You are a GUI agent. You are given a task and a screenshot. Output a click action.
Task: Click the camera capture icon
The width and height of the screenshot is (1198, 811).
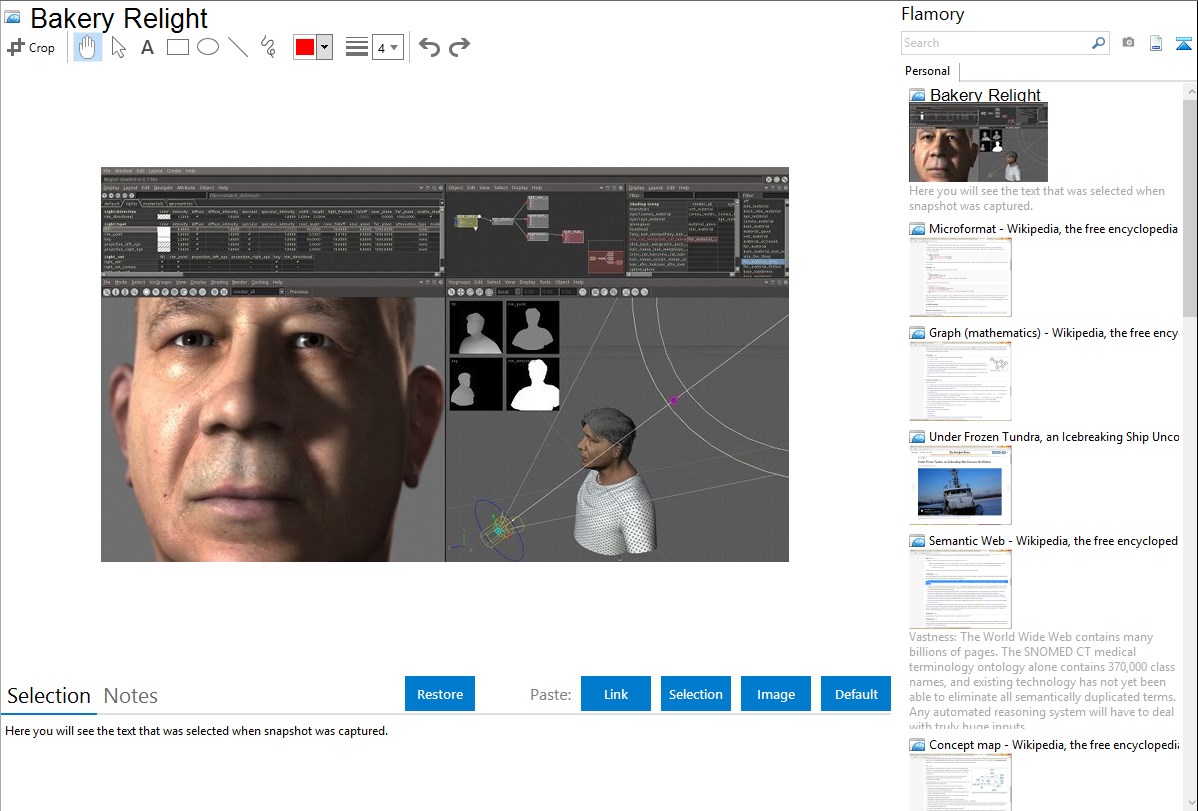pyautogui.click(x=1128, y=43)
